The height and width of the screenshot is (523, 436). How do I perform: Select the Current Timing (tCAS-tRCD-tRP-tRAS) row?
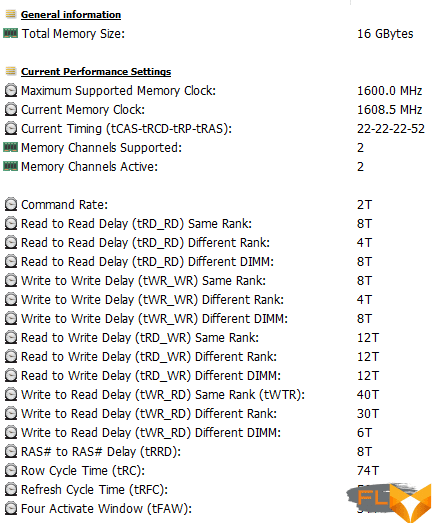(215, 129)
